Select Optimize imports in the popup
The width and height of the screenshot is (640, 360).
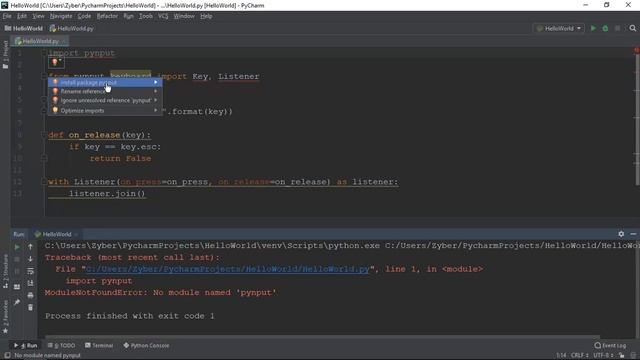pyautogui.click(x=105, y=110)
